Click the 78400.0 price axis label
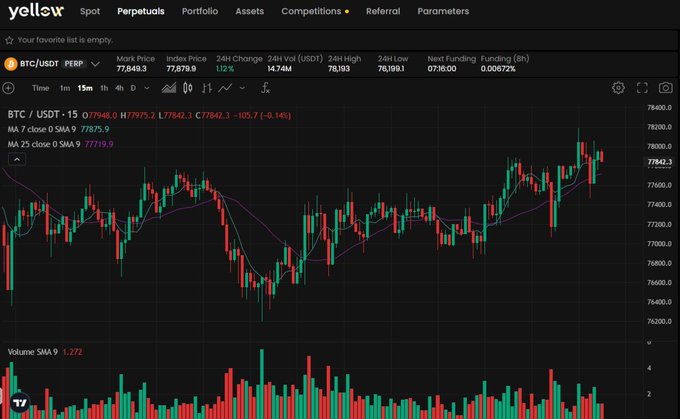The width and height of the screenshot is (680, 419). [x=659, y=108]
